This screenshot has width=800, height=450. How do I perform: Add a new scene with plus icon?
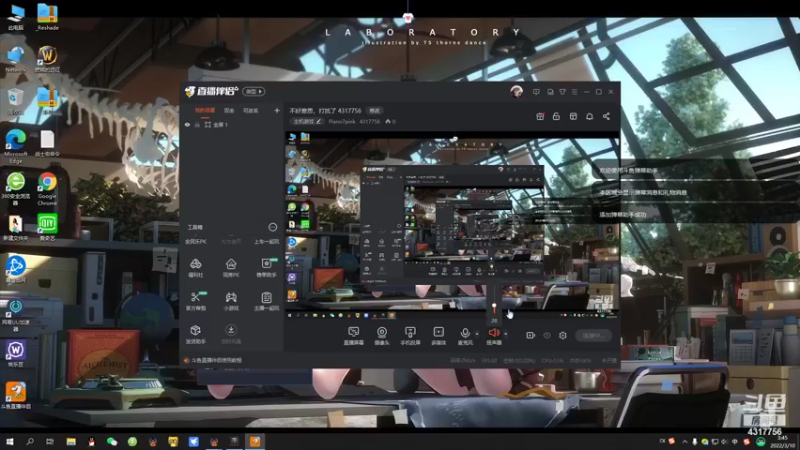pos(277,110)
